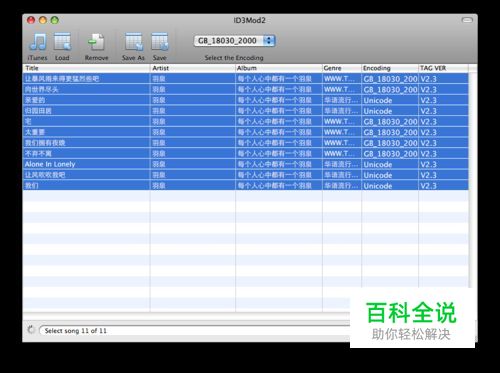Image resolution: width=500 pixels, height=373 pixels.
Task: Click Unicode encoding cell of Alone In Lonely
Action: click(x=390, y=164)
